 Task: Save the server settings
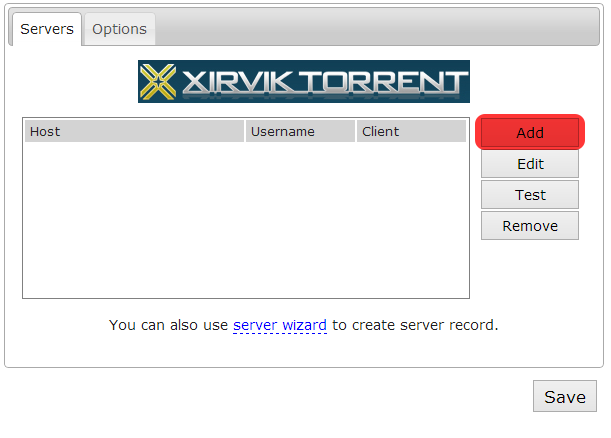pyautogui.click(x=564, y=397)
